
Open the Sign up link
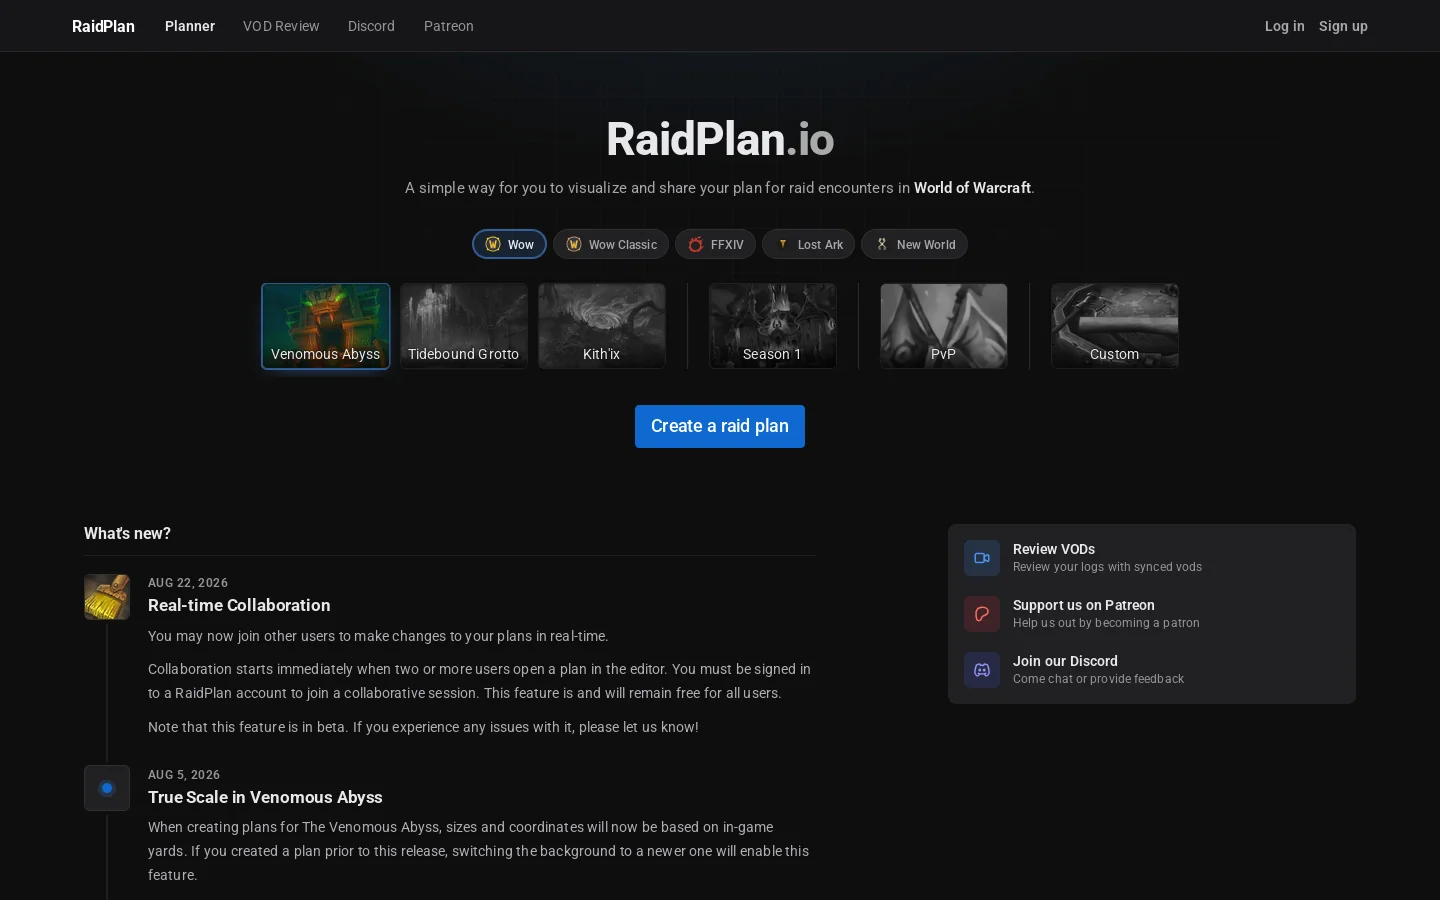tap(1343, 26)
